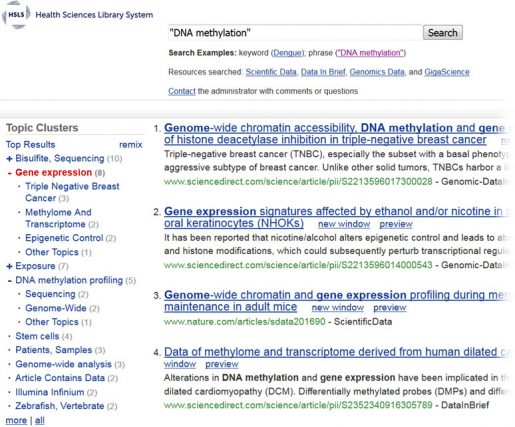This screenshot has width=515, height=427.
Task: Expand the Exposure topic cluster
Action: 9,266
